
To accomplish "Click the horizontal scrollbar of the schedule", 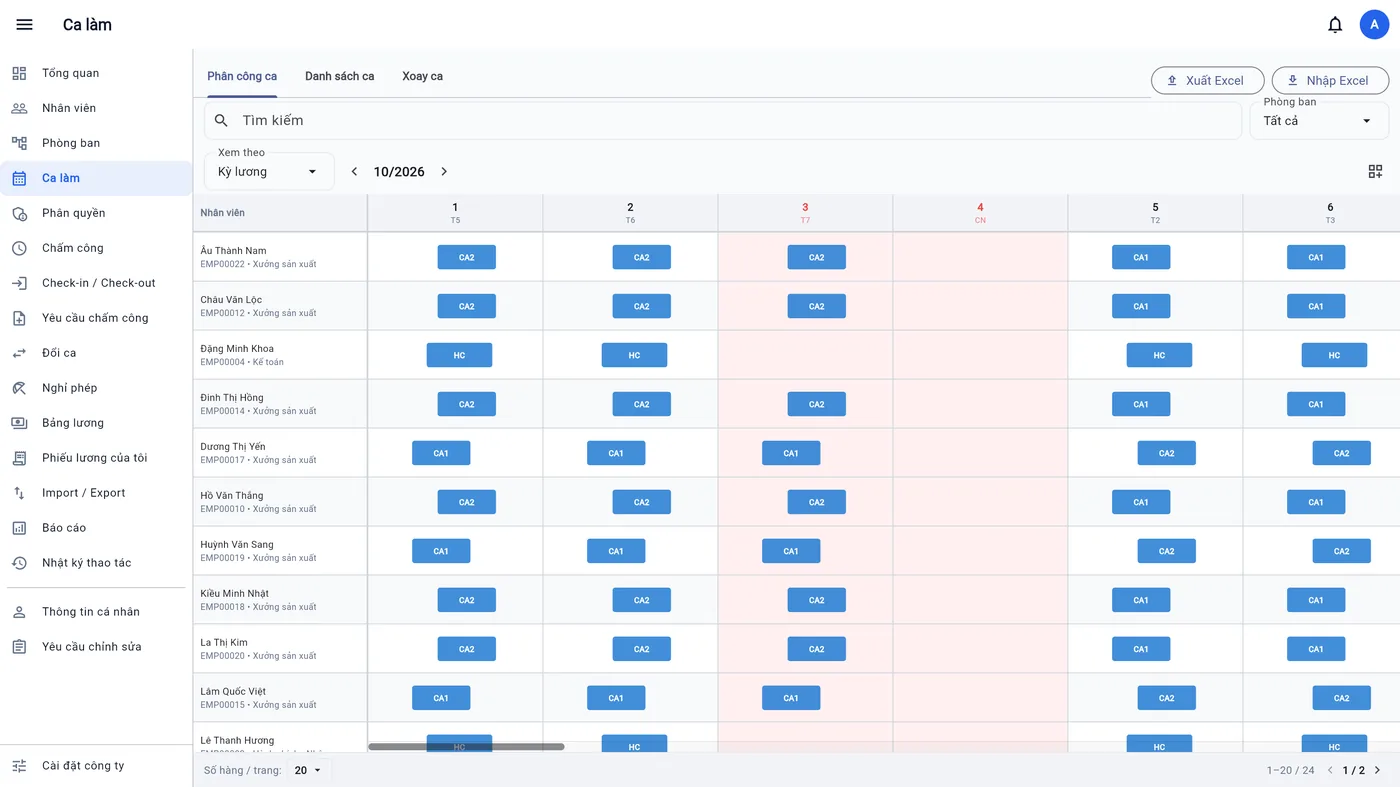I will click(x=466, y=747).
